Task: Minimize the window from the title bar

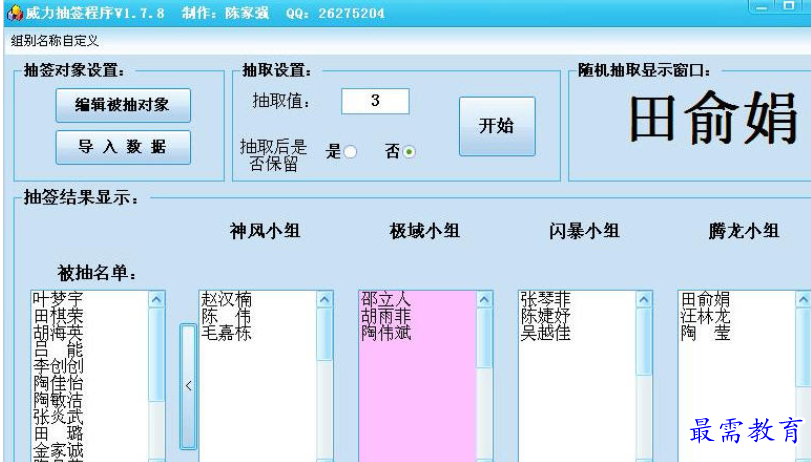Action: tap(761, 7)
